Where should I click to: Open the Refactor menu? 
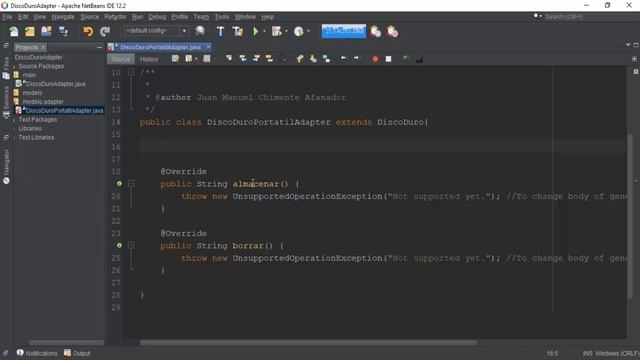coord(116,17)
